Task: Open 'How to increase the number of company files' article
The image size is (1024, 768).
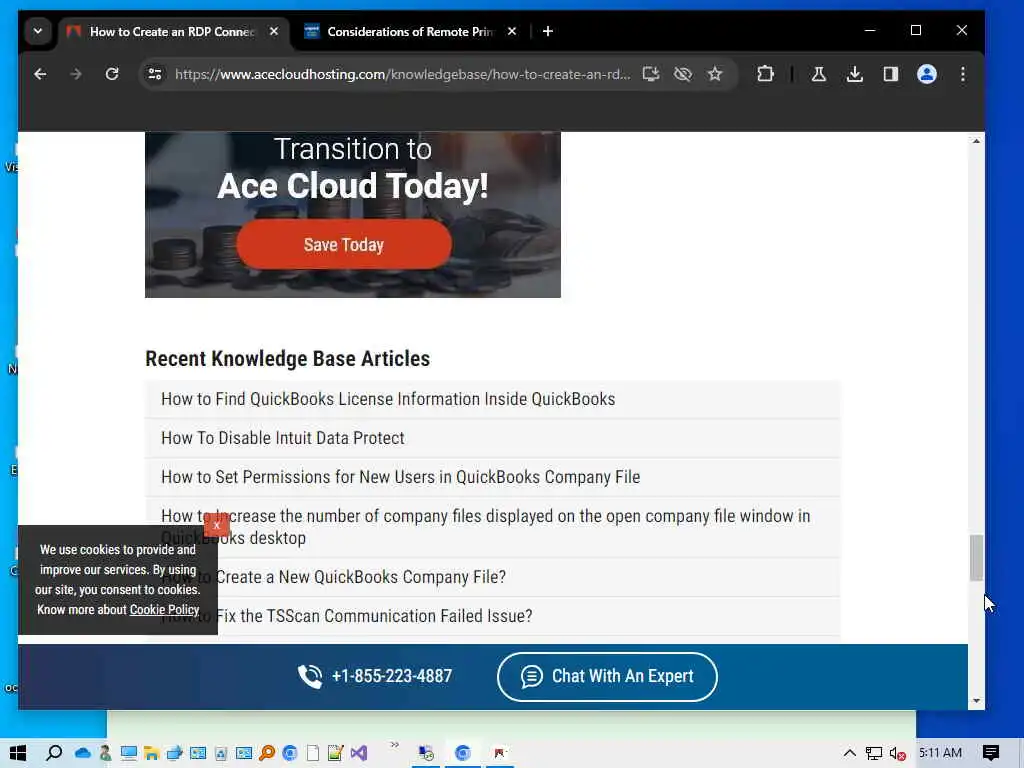Action: point(486,527)
